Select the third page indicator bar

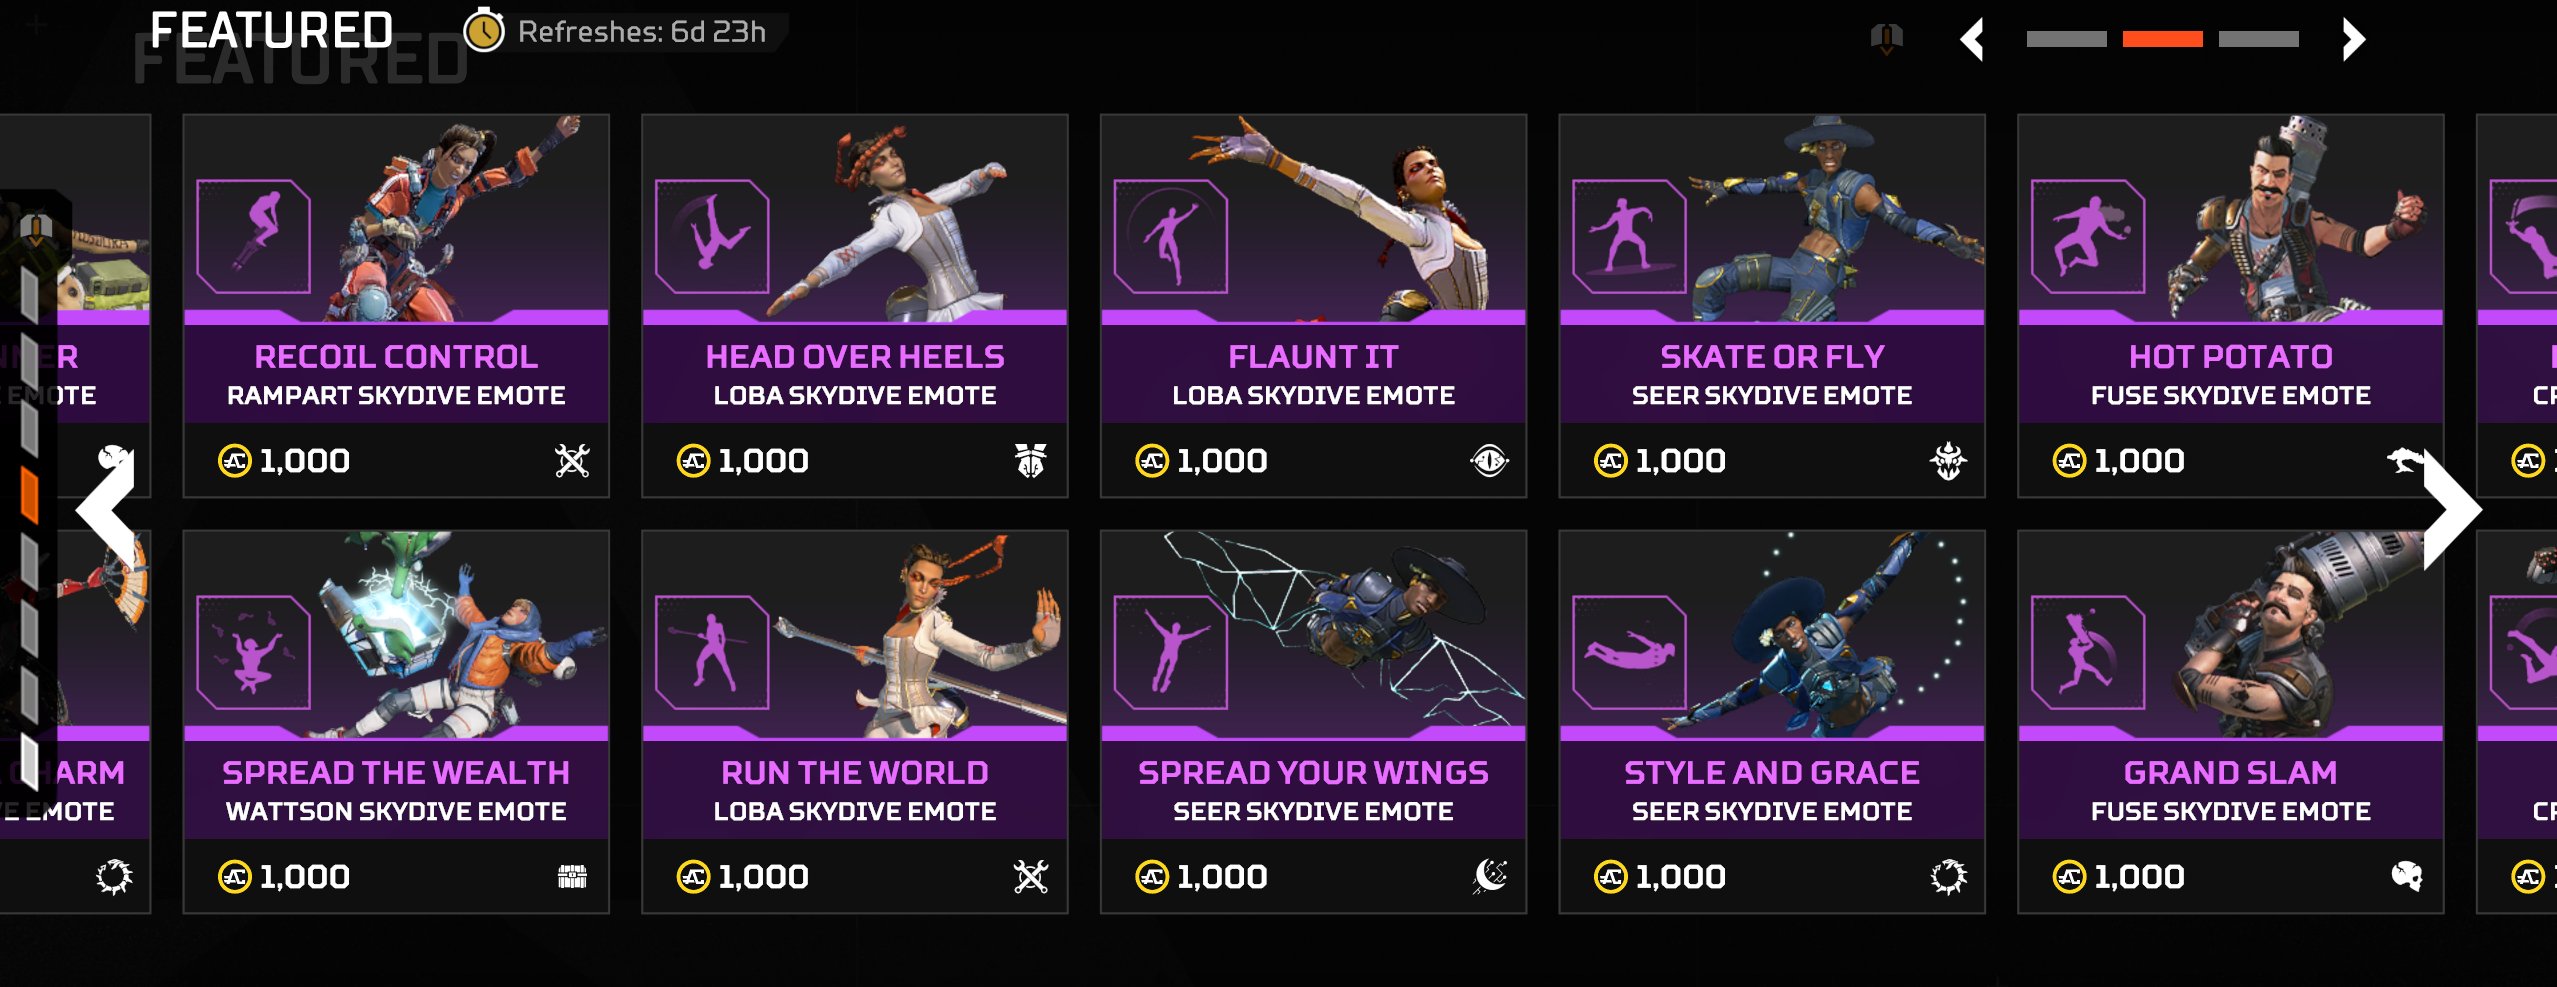(2258, 39)
